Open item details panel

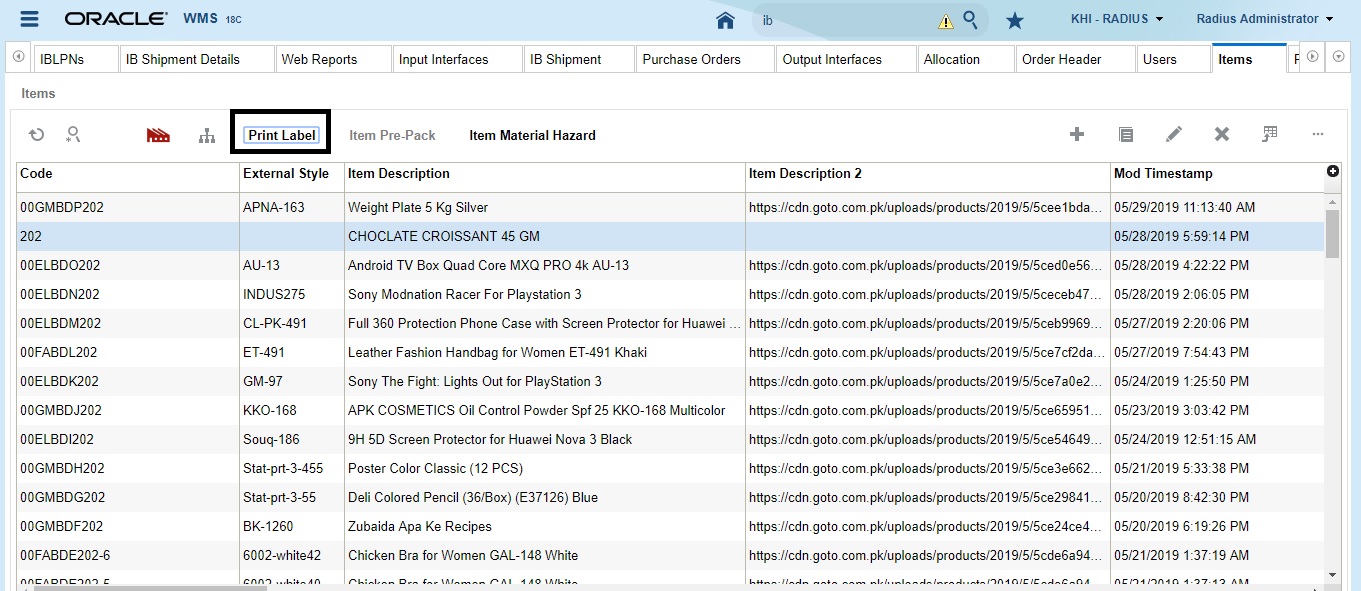click(1126, 133)
